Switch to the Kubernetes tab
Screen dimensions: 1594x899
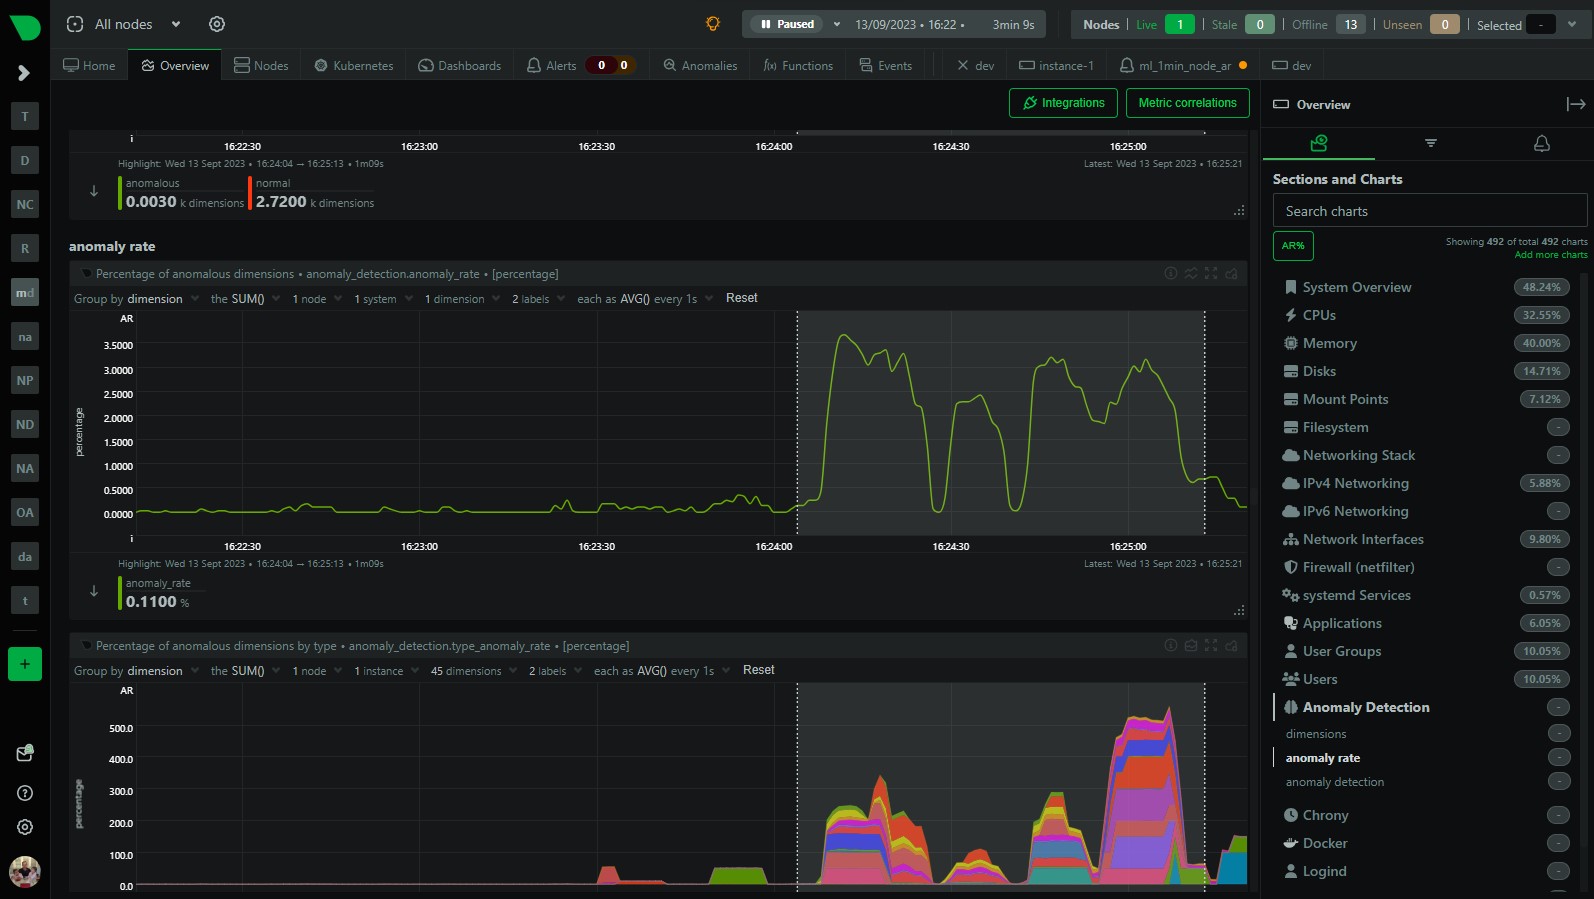click(354, 66)
